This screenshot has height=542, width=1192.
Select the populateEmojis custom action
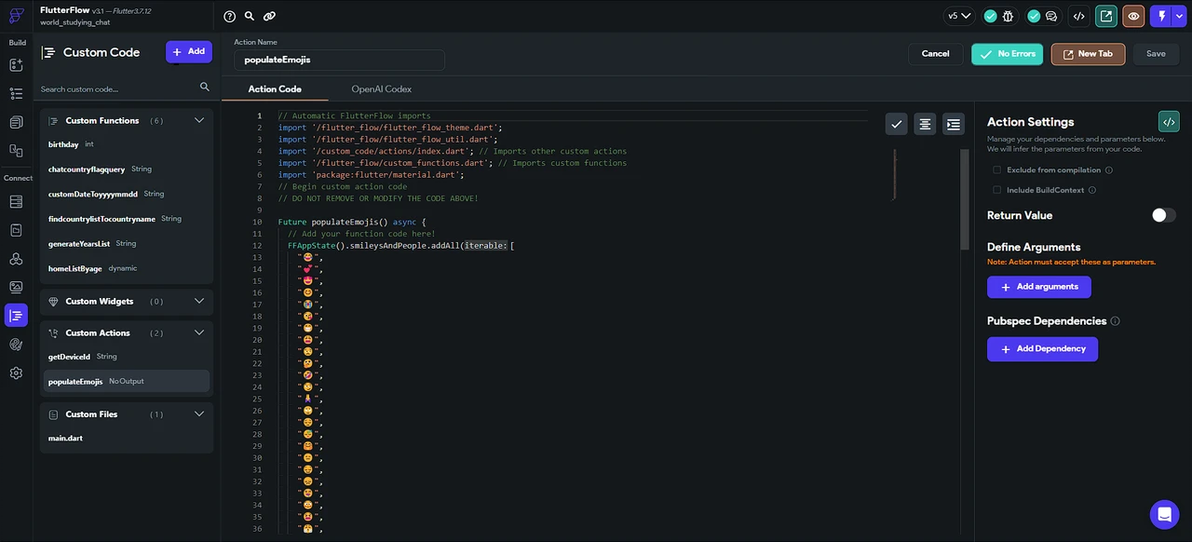[x=126, y=381]
